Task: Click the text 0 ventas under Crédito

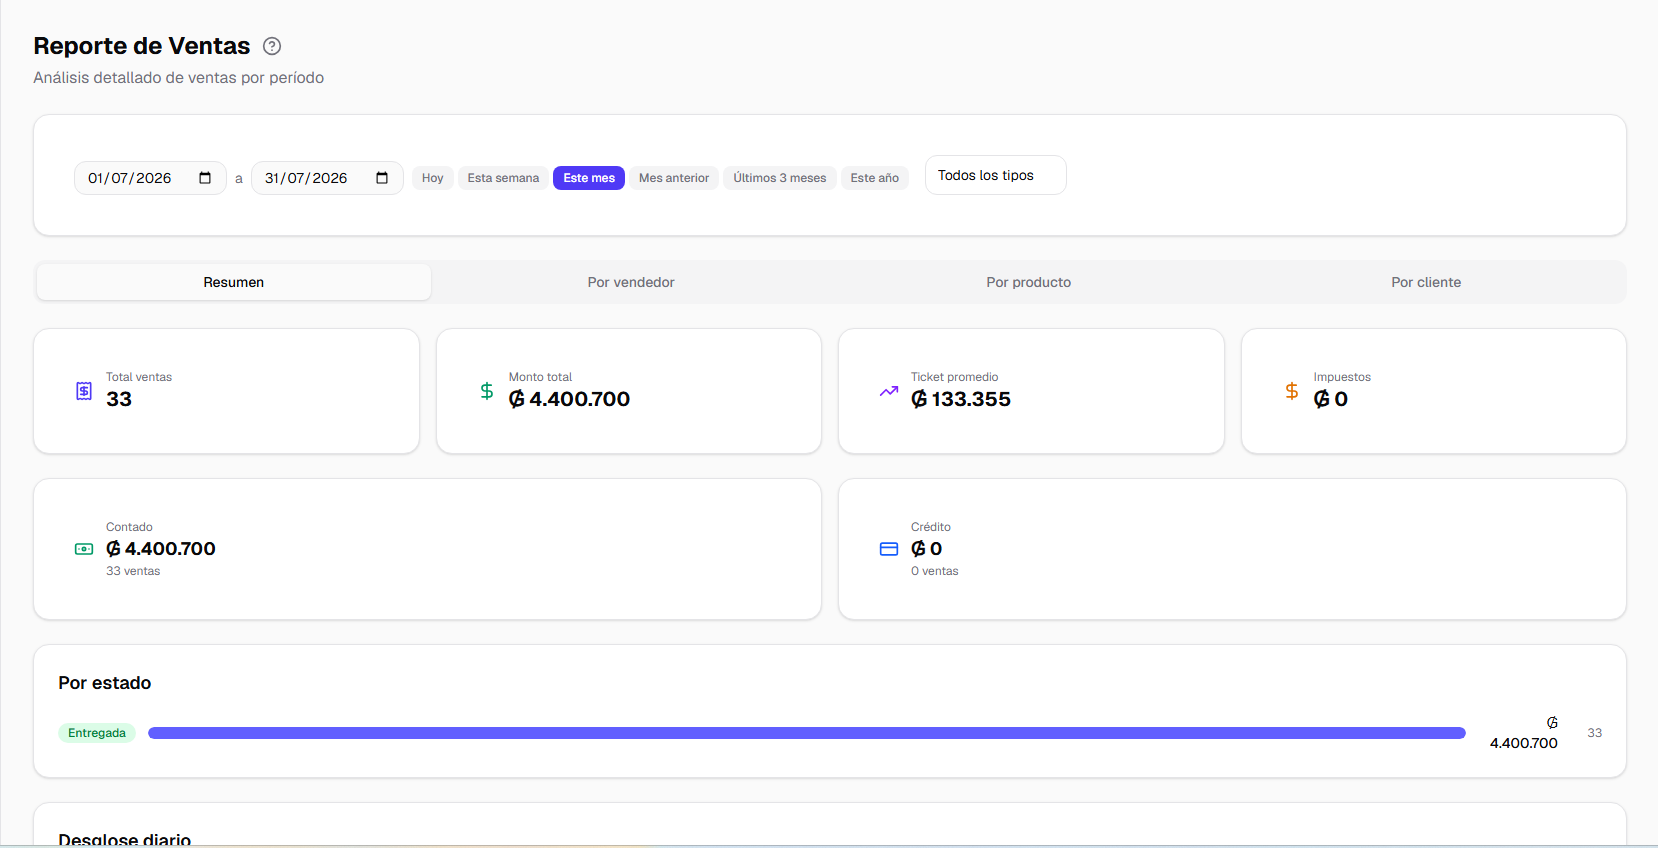Action: 934,571
